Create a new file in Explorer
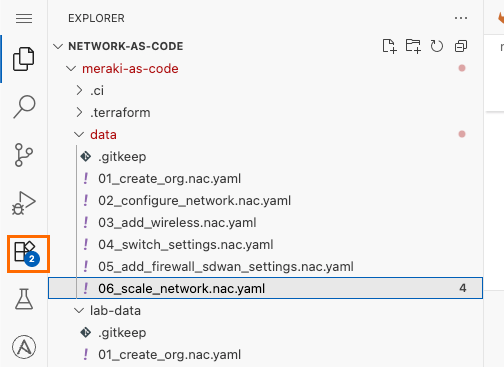This screenshot has height=367, width=504. point(389,46)
